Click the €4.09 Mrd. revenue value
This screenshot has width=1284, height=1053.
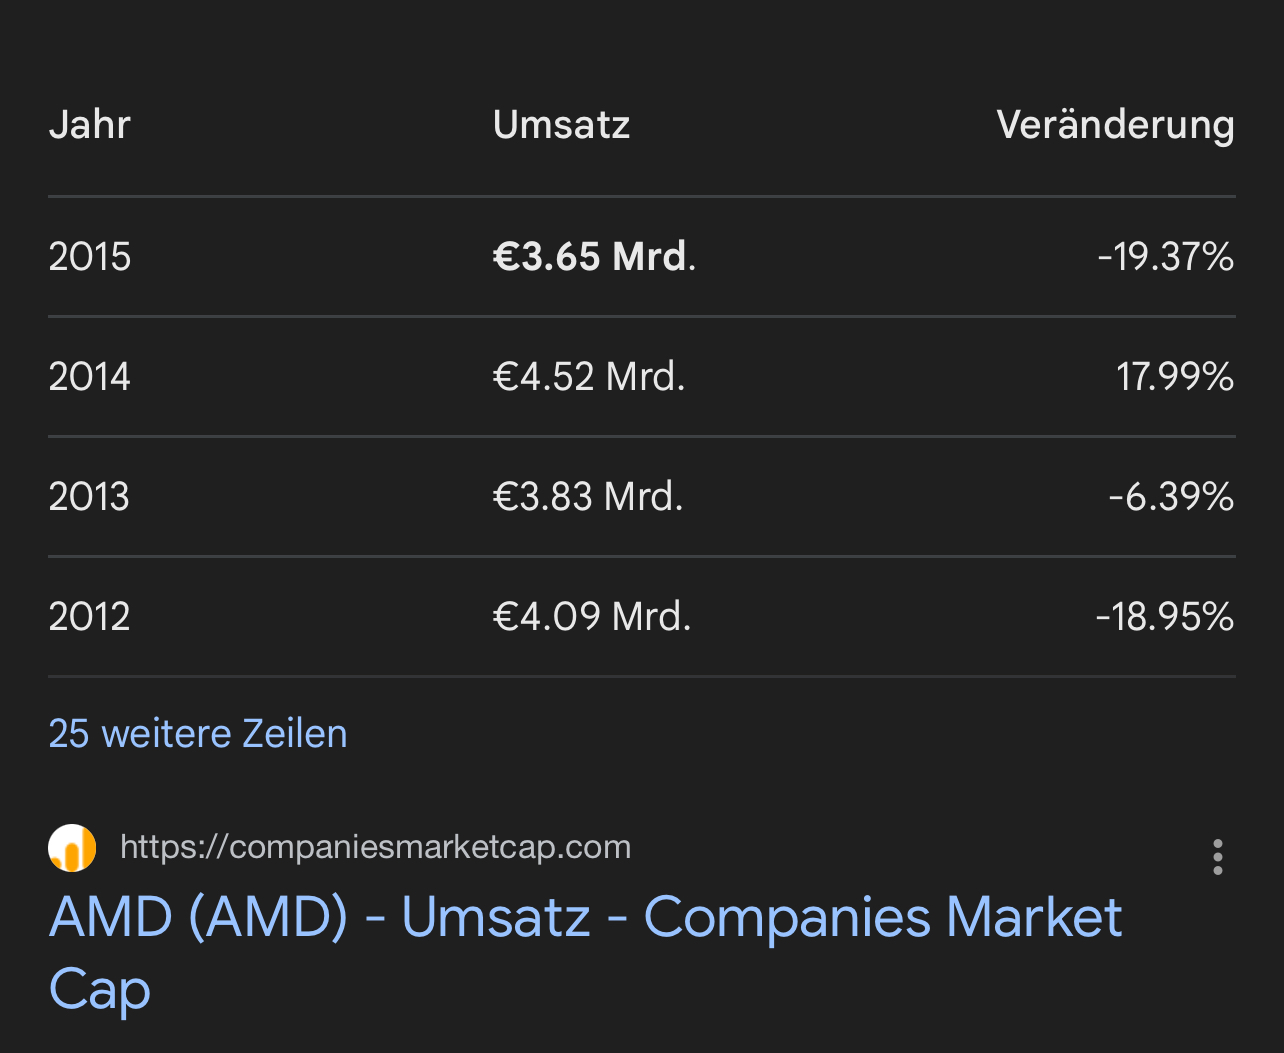point(592,617)
